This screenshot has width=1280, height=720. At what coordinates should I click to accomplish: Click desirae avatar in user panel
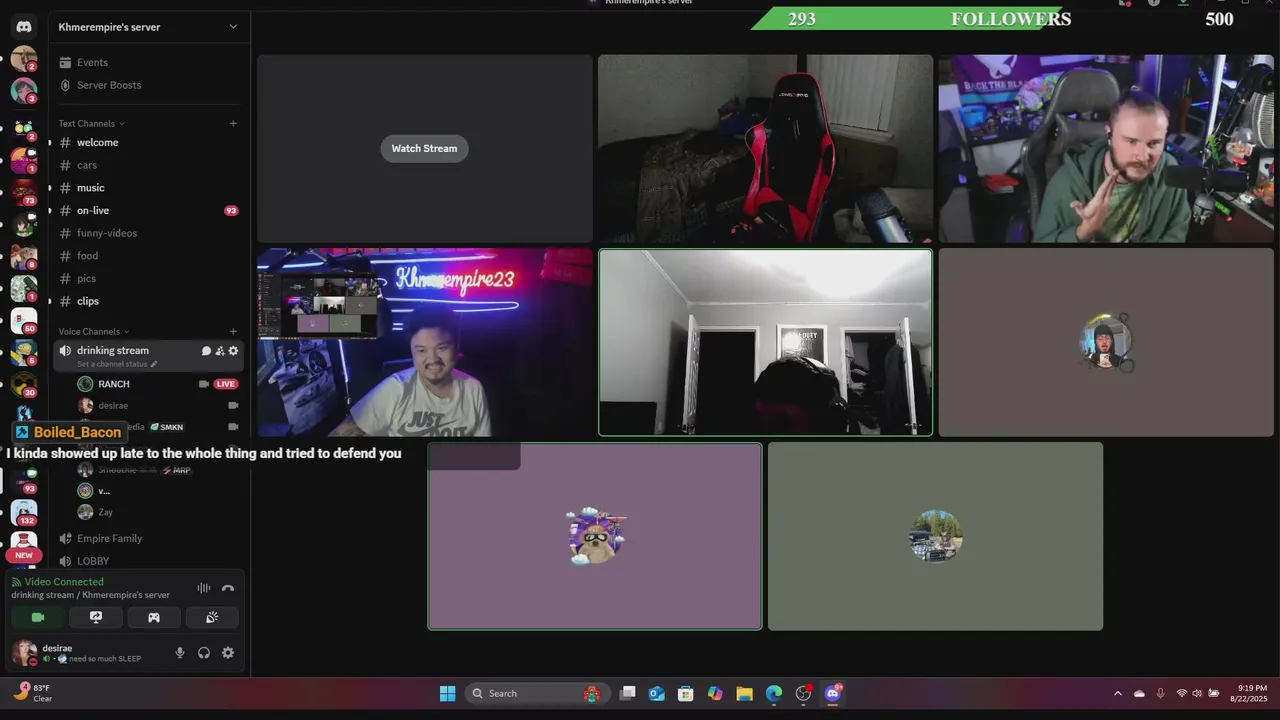[23, 653]
